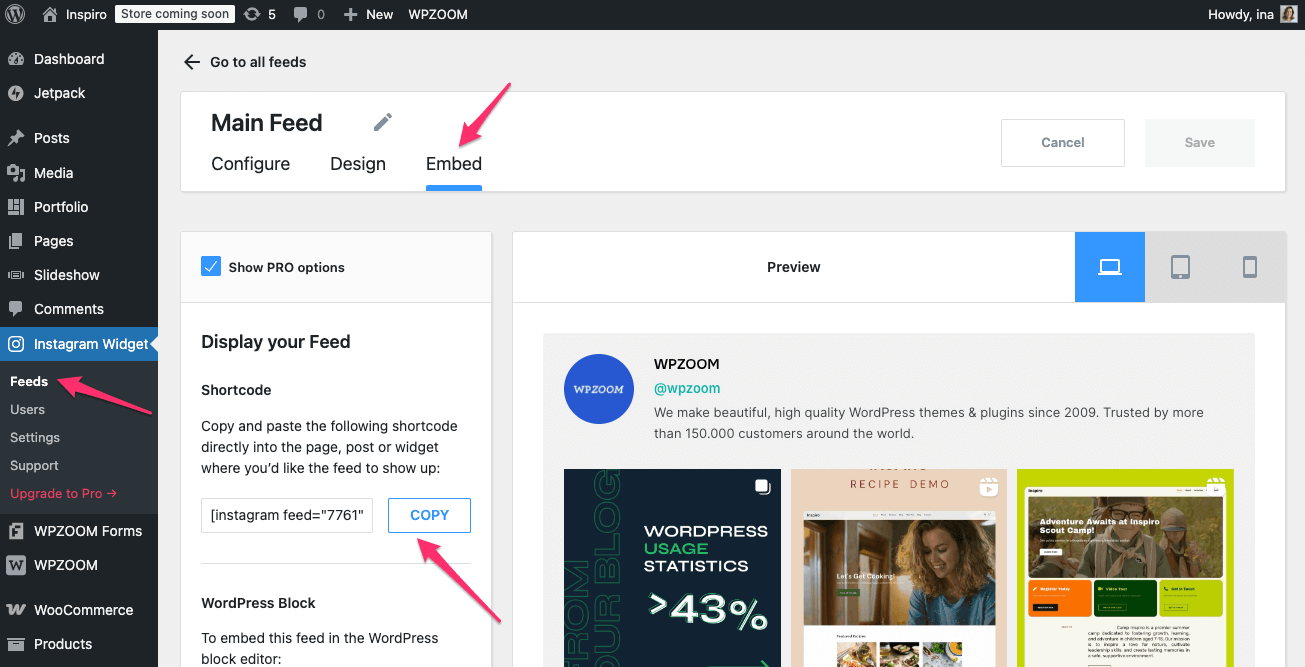Switch preview to tablet view icon
1305x667 pixels.
(1180, 267)
